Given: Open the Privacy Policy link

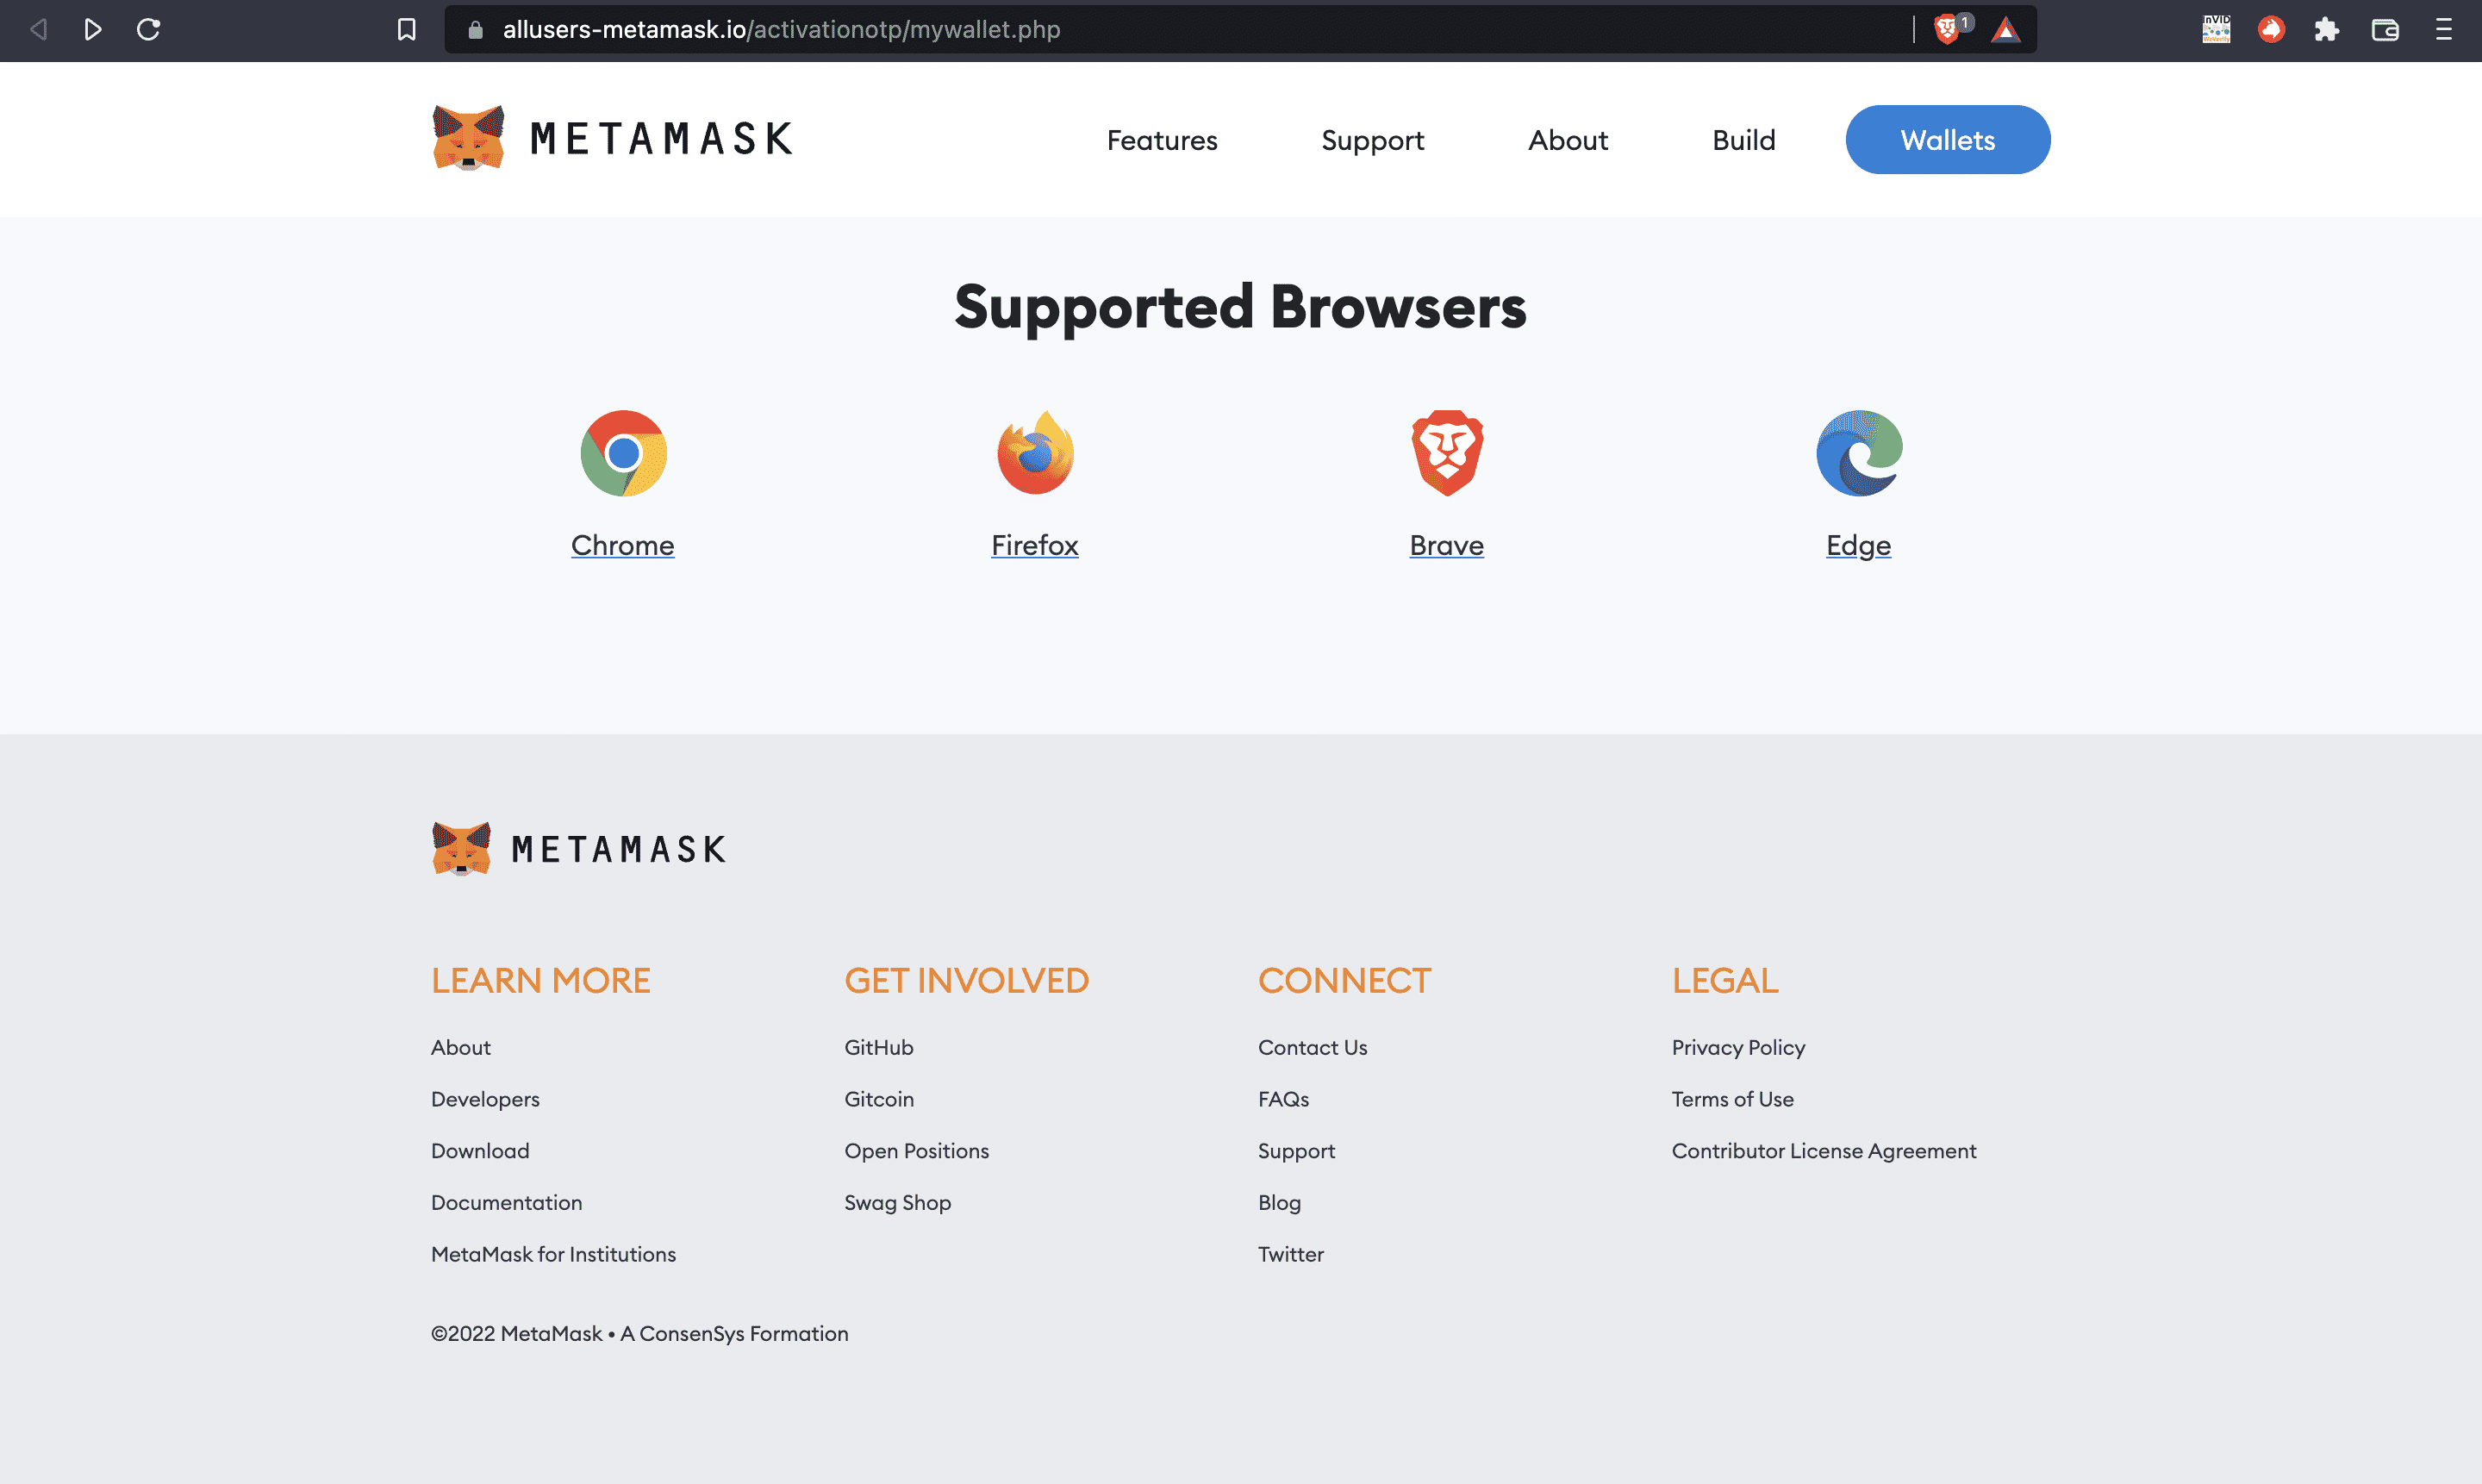Looking at the screenshot, I should click(1738, 1047).
